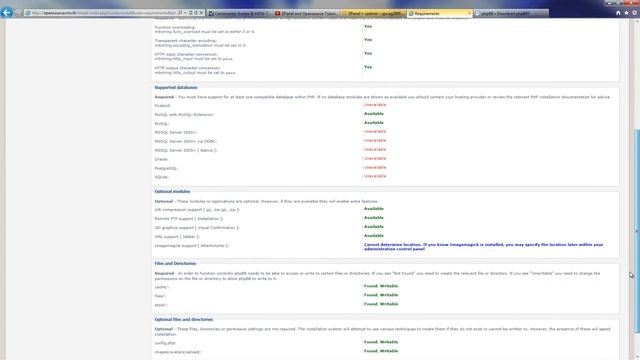Click Yes status for Function overloading
Screen dimensions: 640x360
368,27
